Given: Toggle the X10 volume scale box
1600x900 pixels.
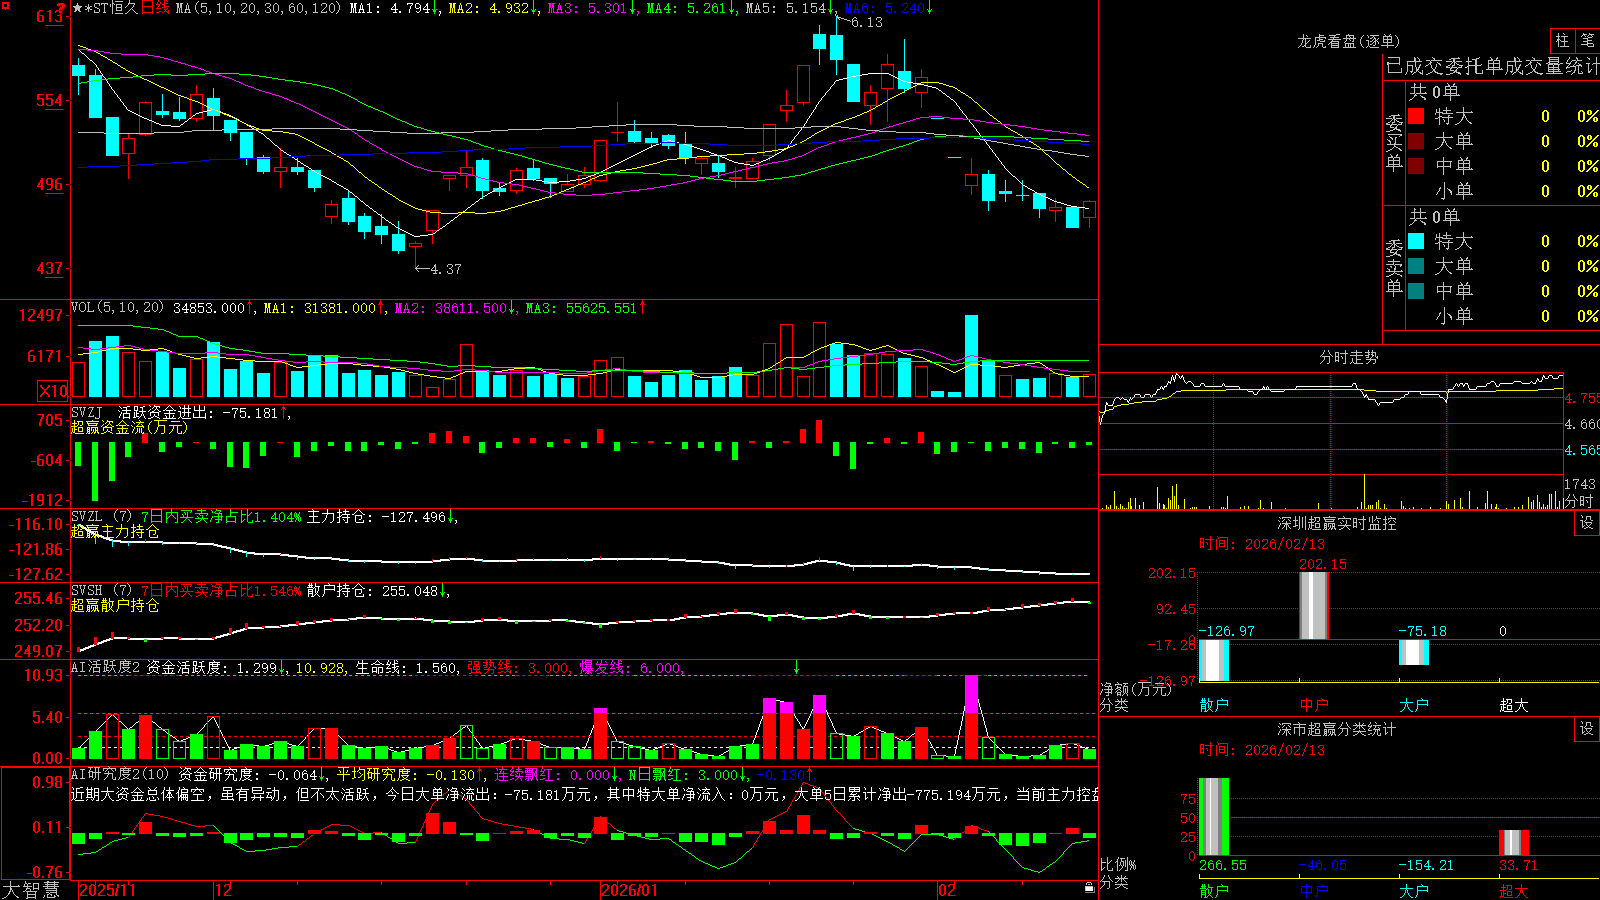Looking at the screenshot, I should tap(53, 391).
